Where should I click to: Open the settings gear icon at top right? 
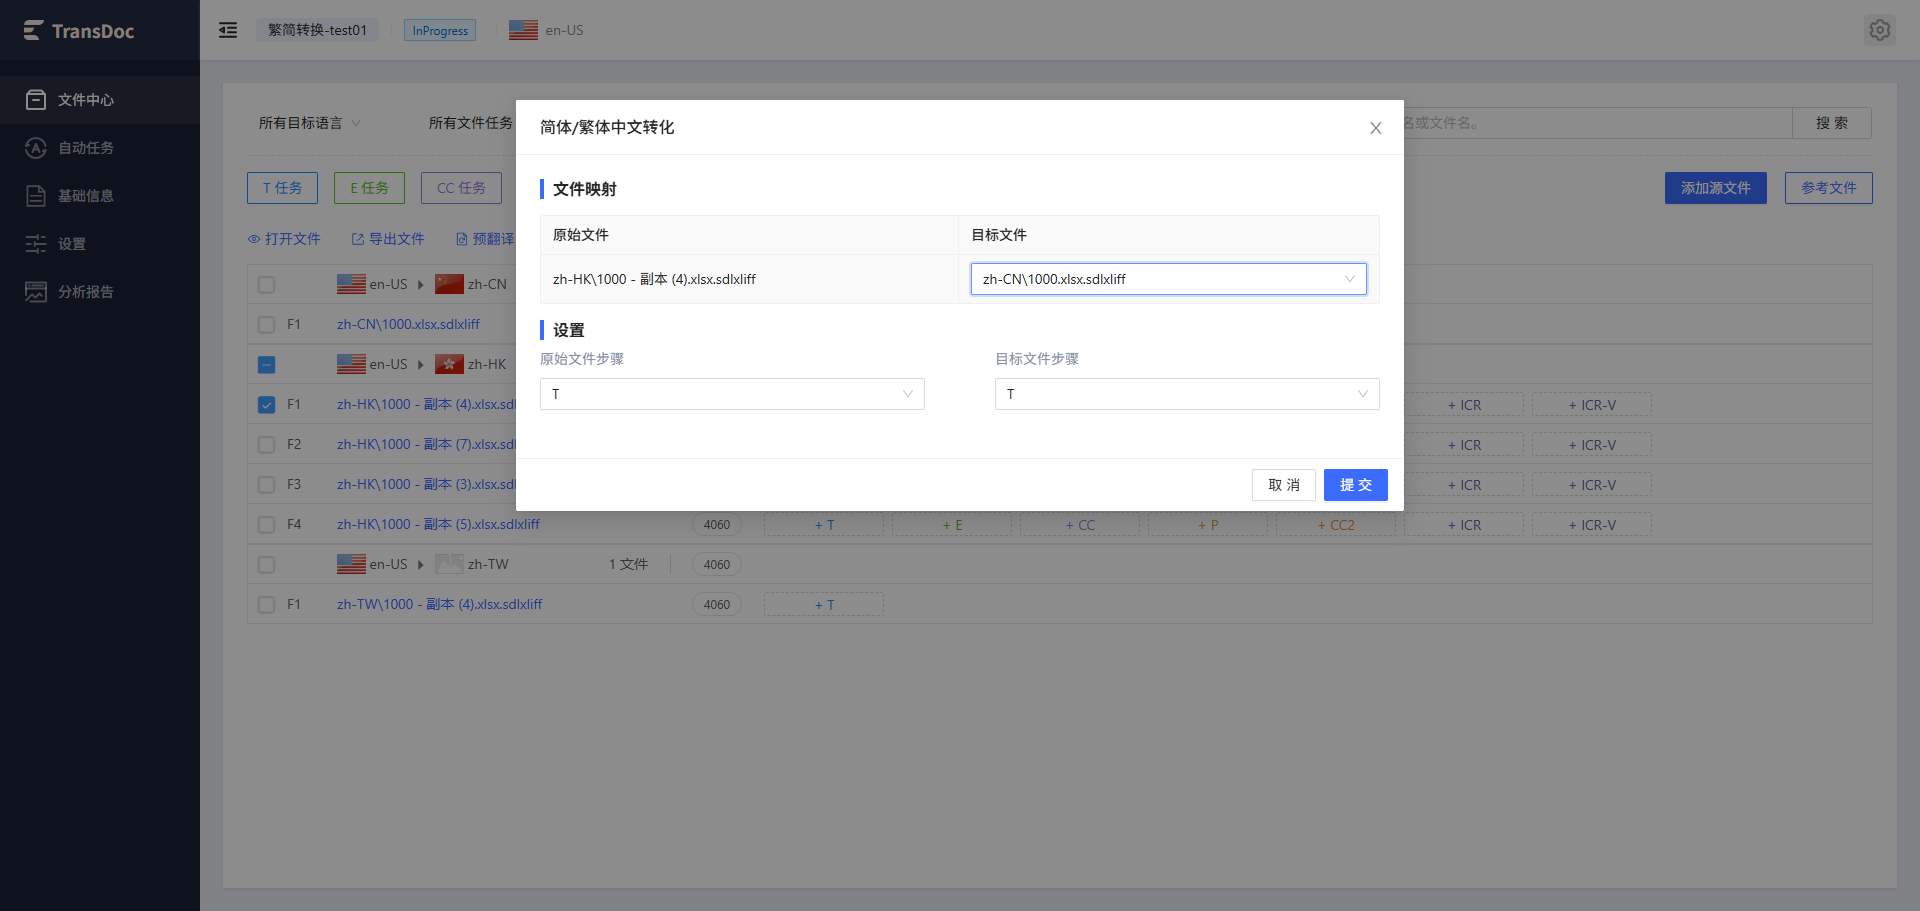click(x=1880, y=30)
